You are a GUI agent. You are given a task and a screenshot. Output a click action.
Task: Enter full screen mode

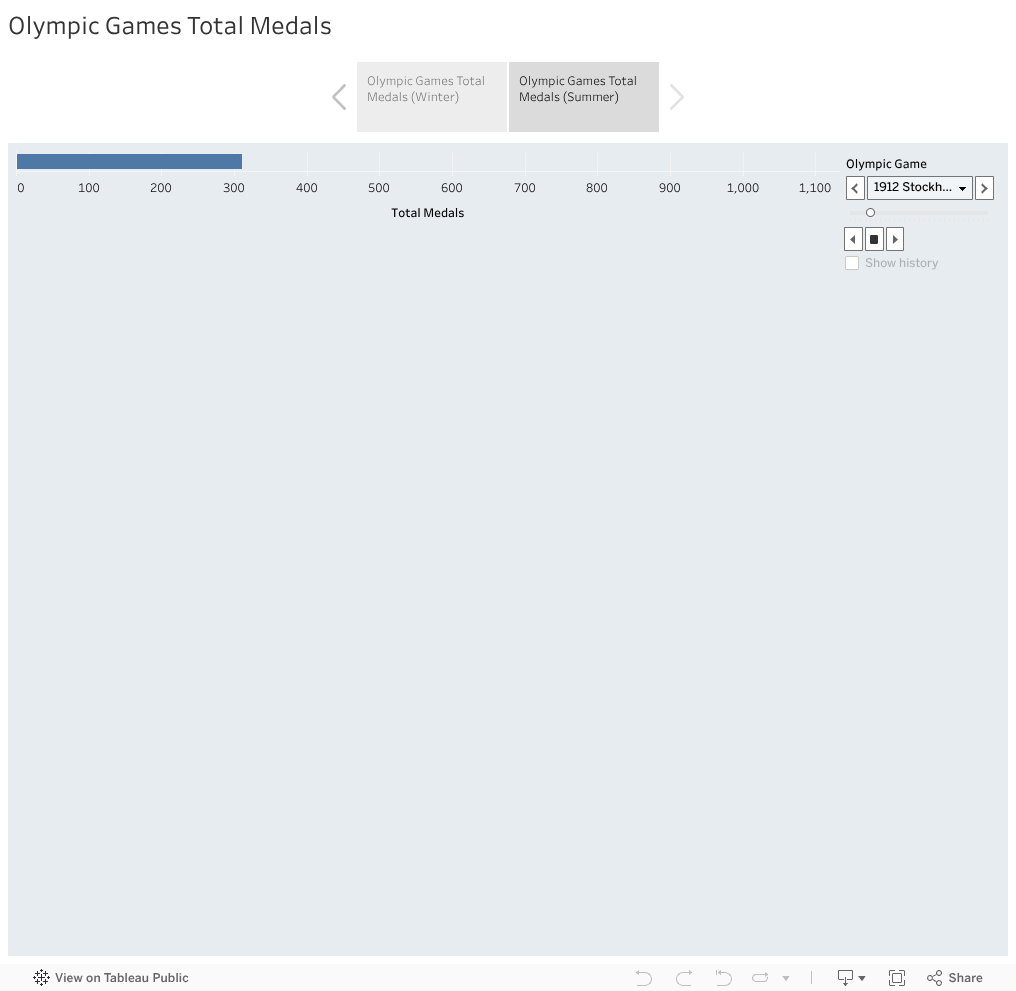tap(897, 978)
